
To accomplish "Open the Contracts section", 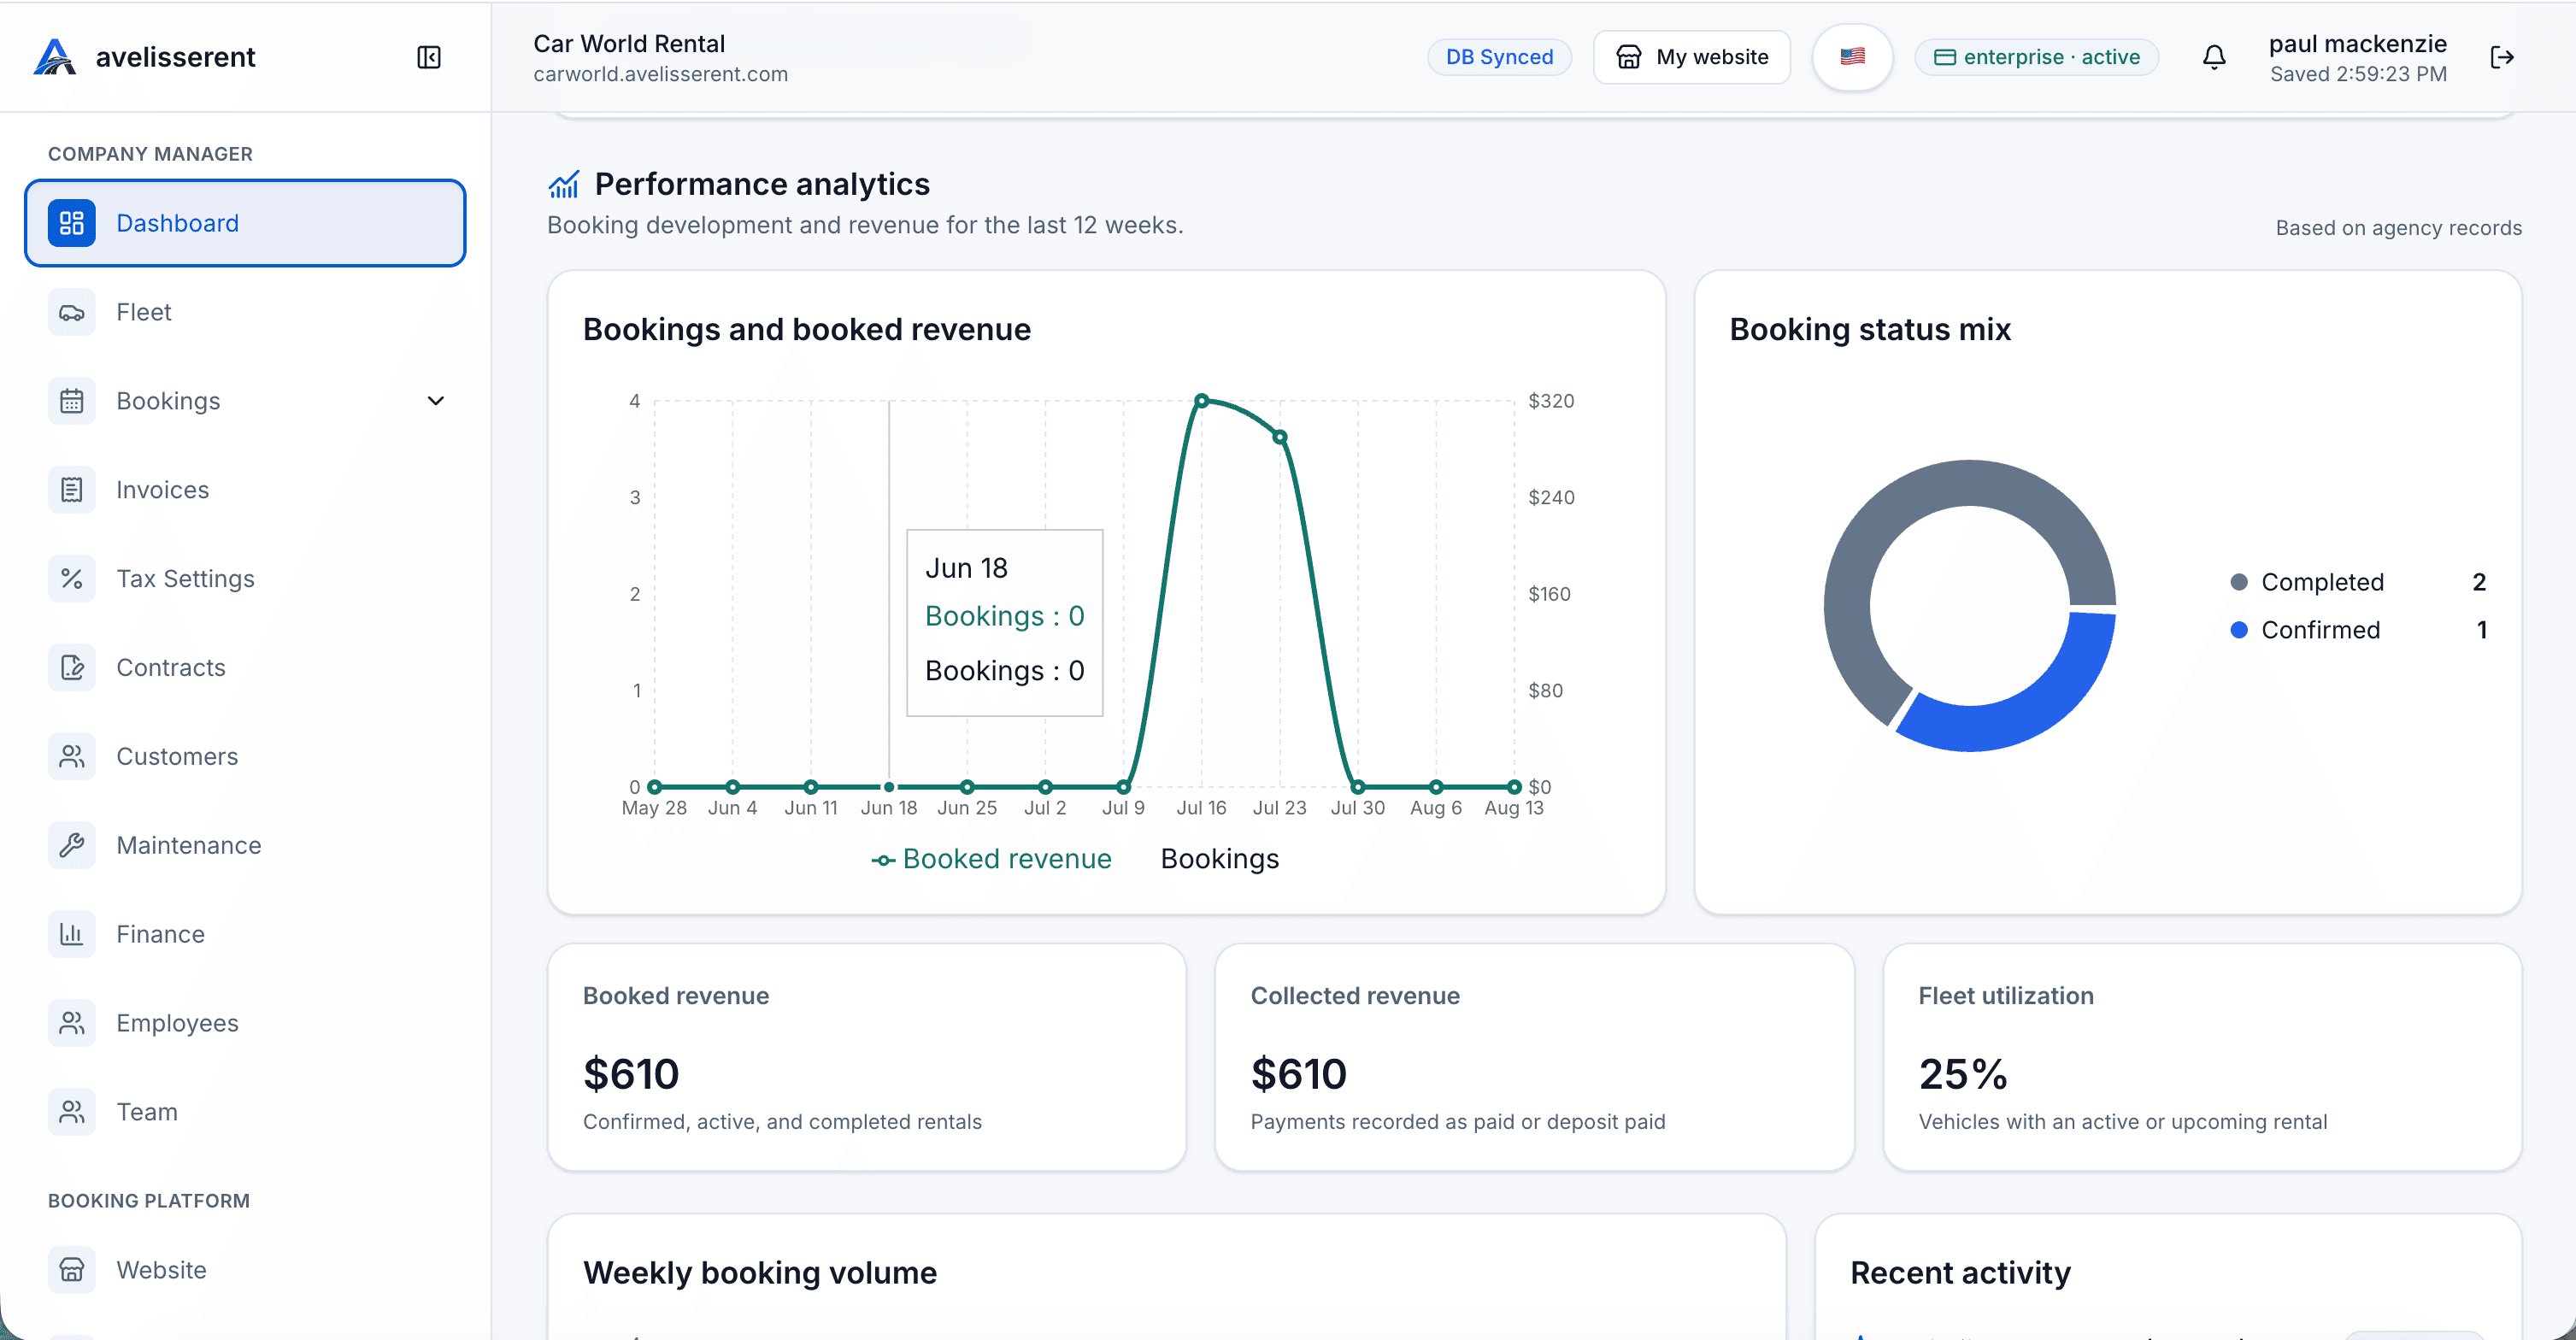I will (245, 668).
